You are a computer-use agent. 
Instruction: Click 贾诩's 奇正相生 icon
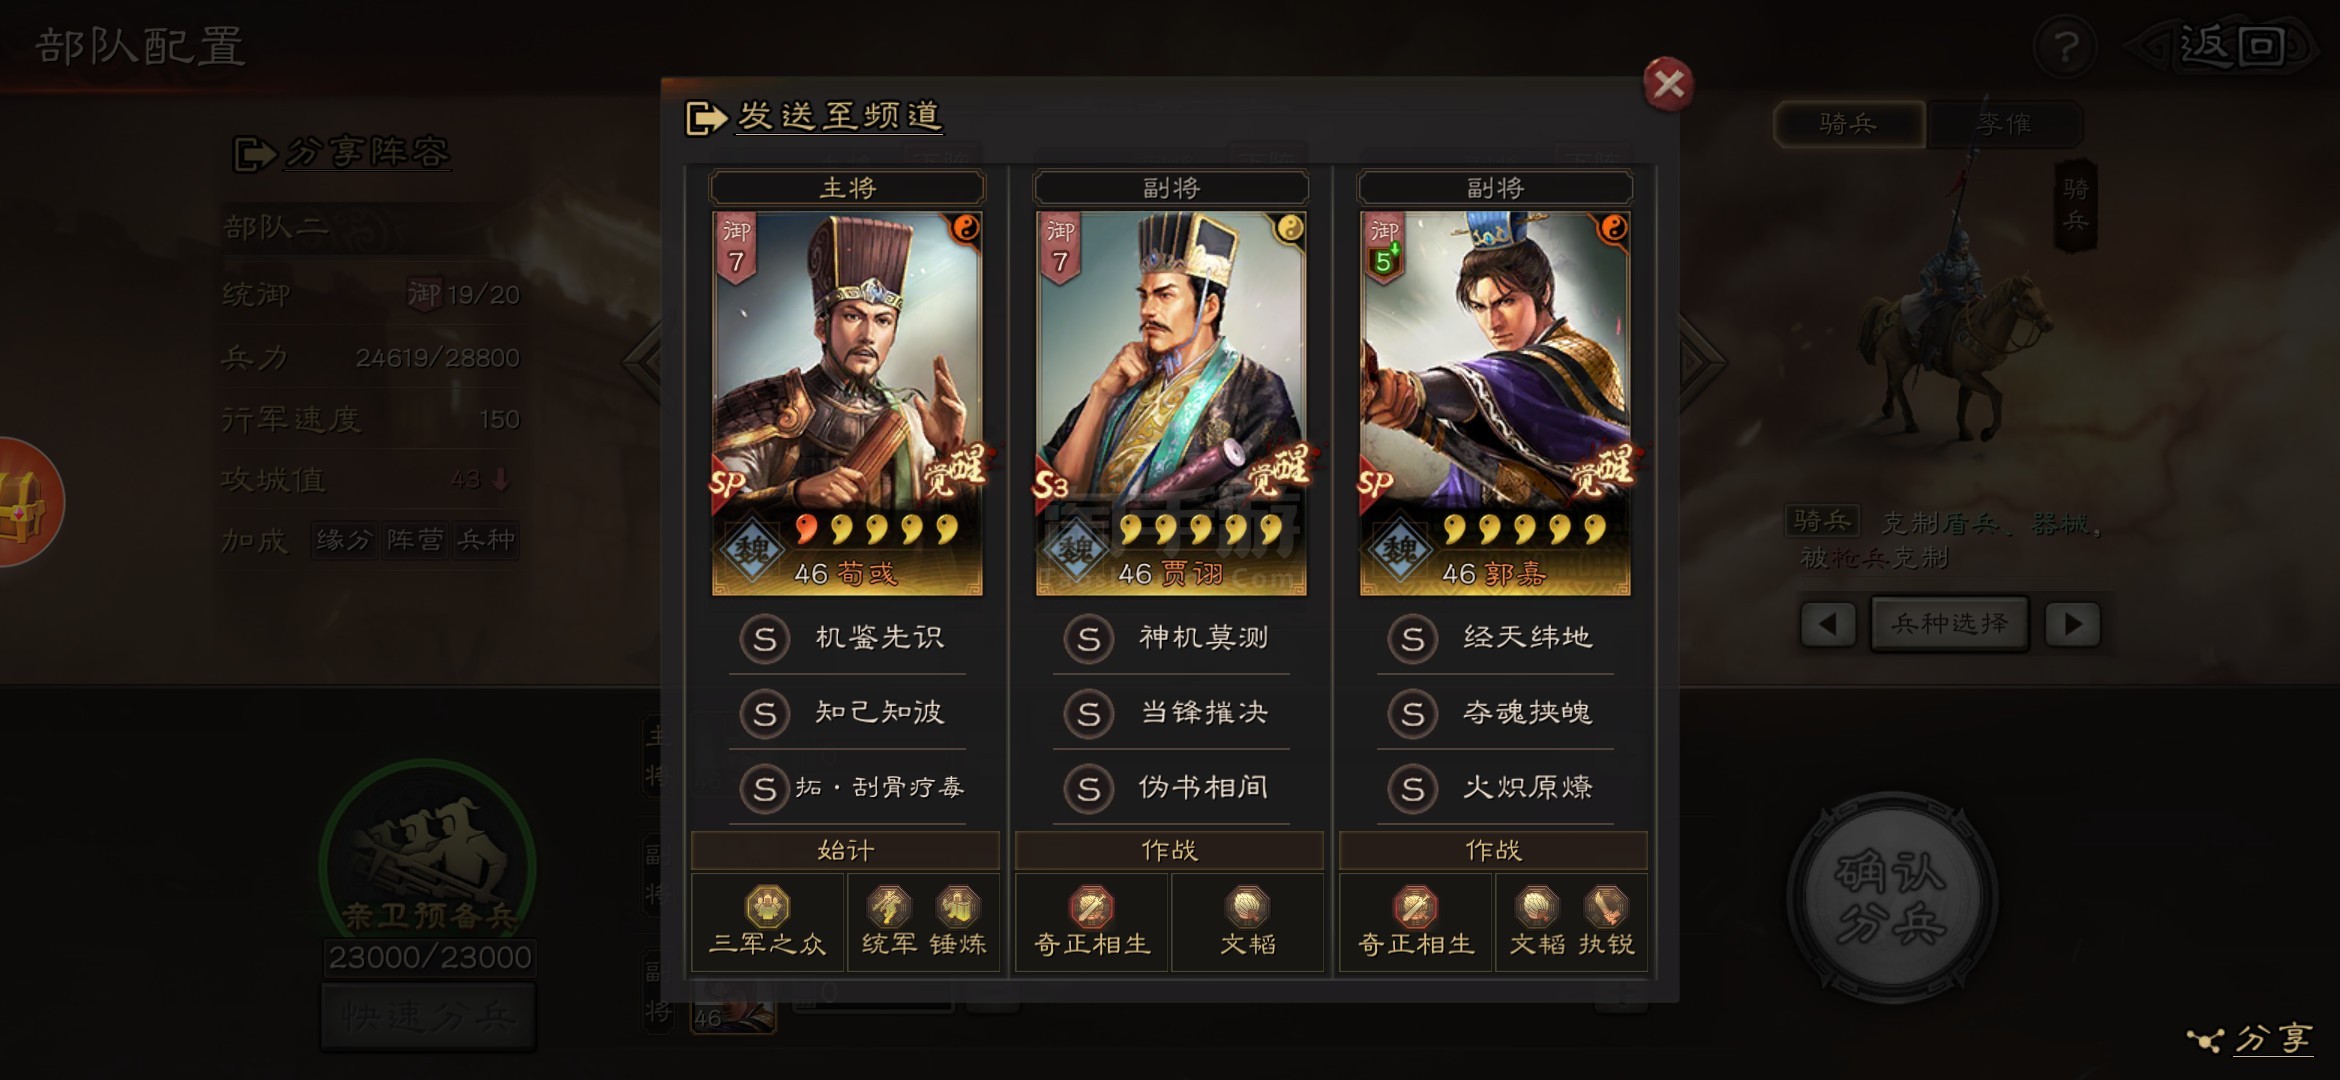pyautogui.click(x=1091, y=907)
